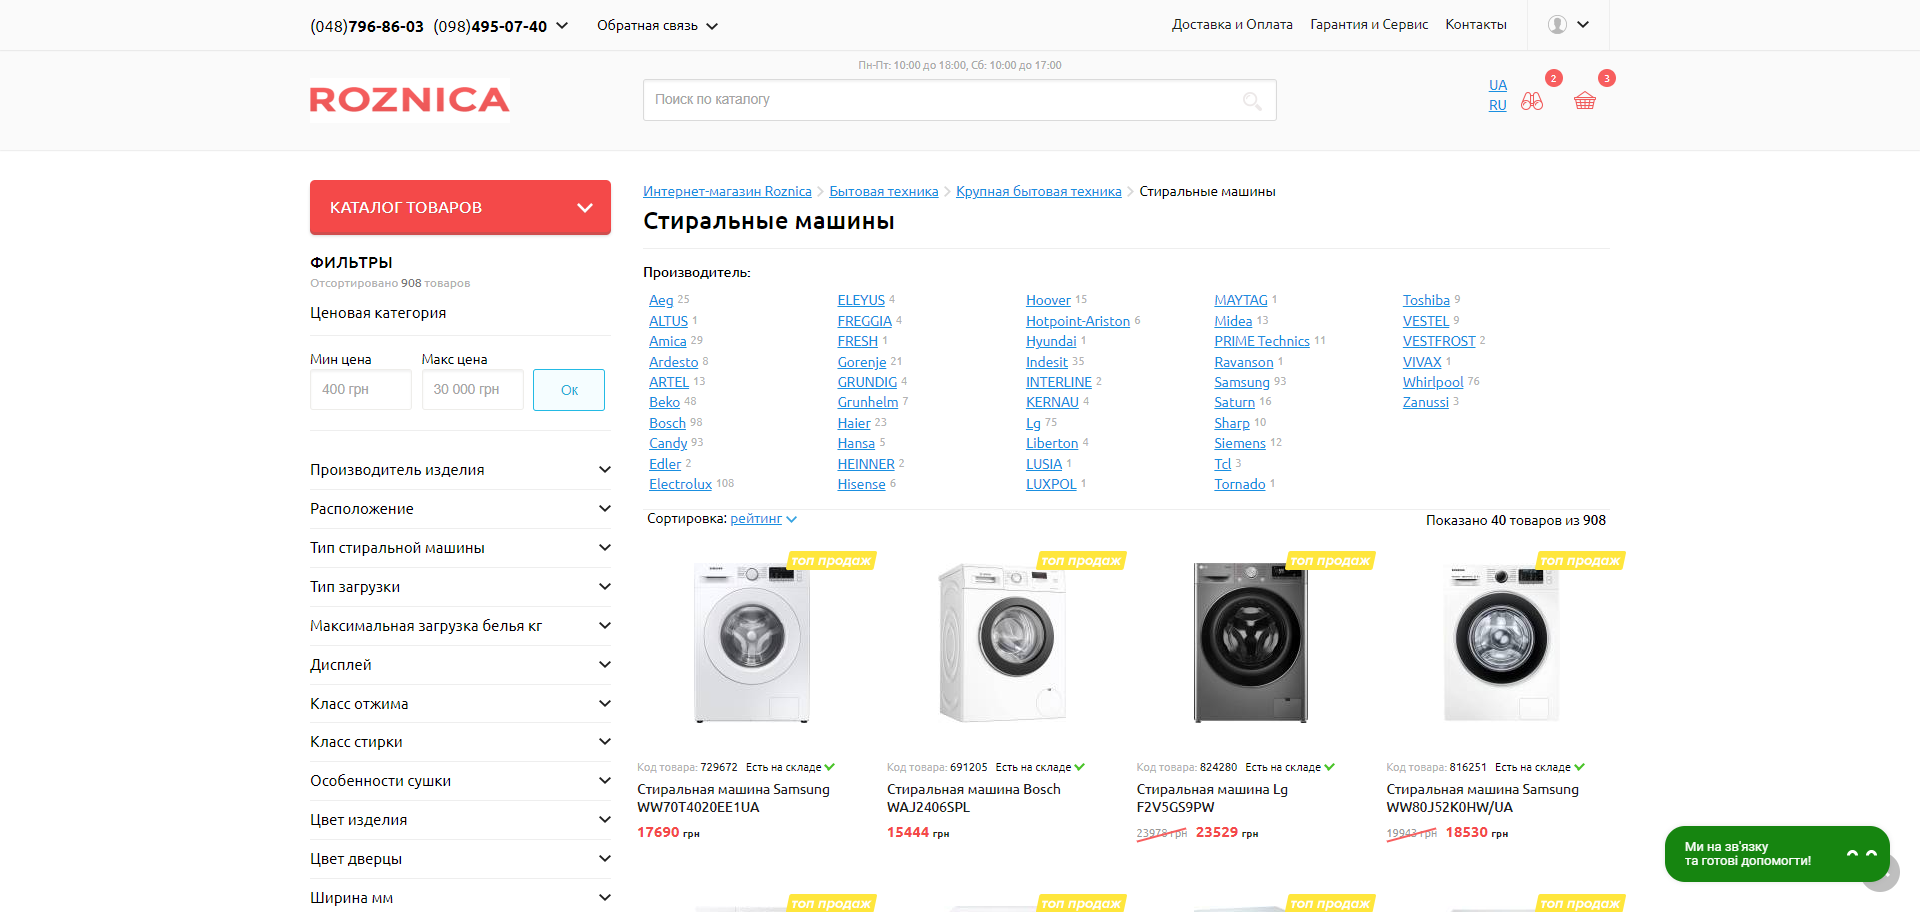The image size is (1920, 912).
Task: Filter by Aeg manufacturer
Action: [x=661, y=301]
